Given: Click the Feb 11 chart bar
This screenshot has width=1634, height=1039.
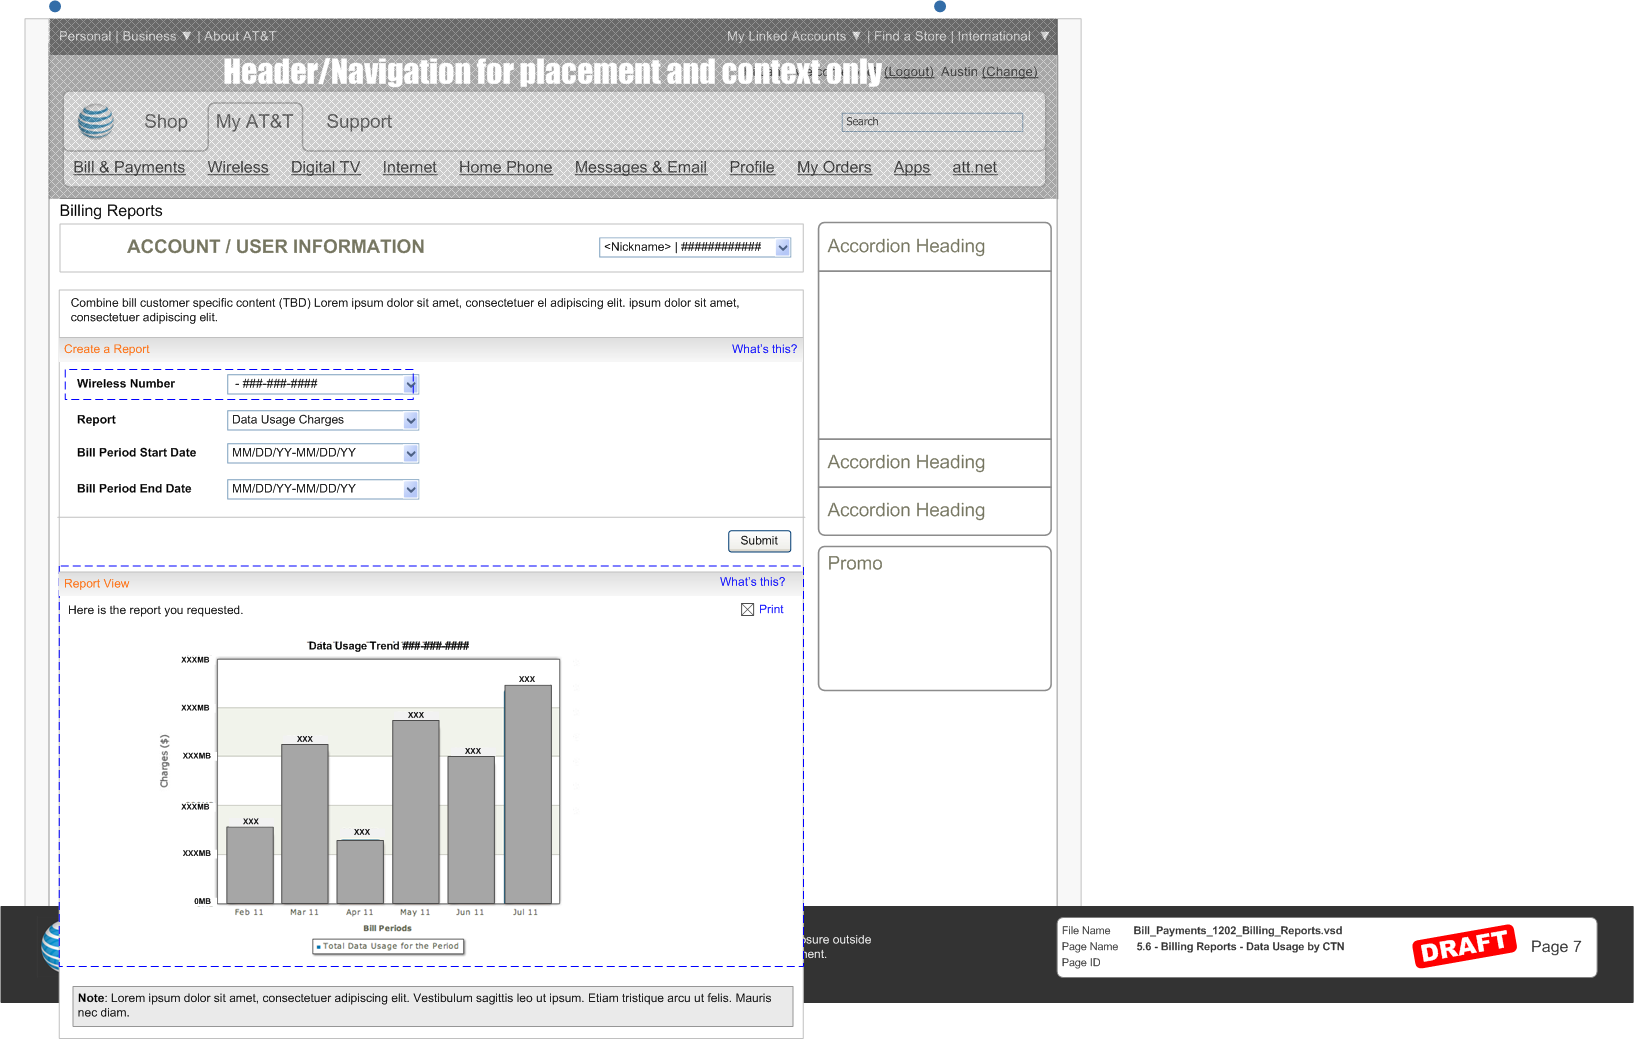Looking at the screenshot, I should 250,866.
